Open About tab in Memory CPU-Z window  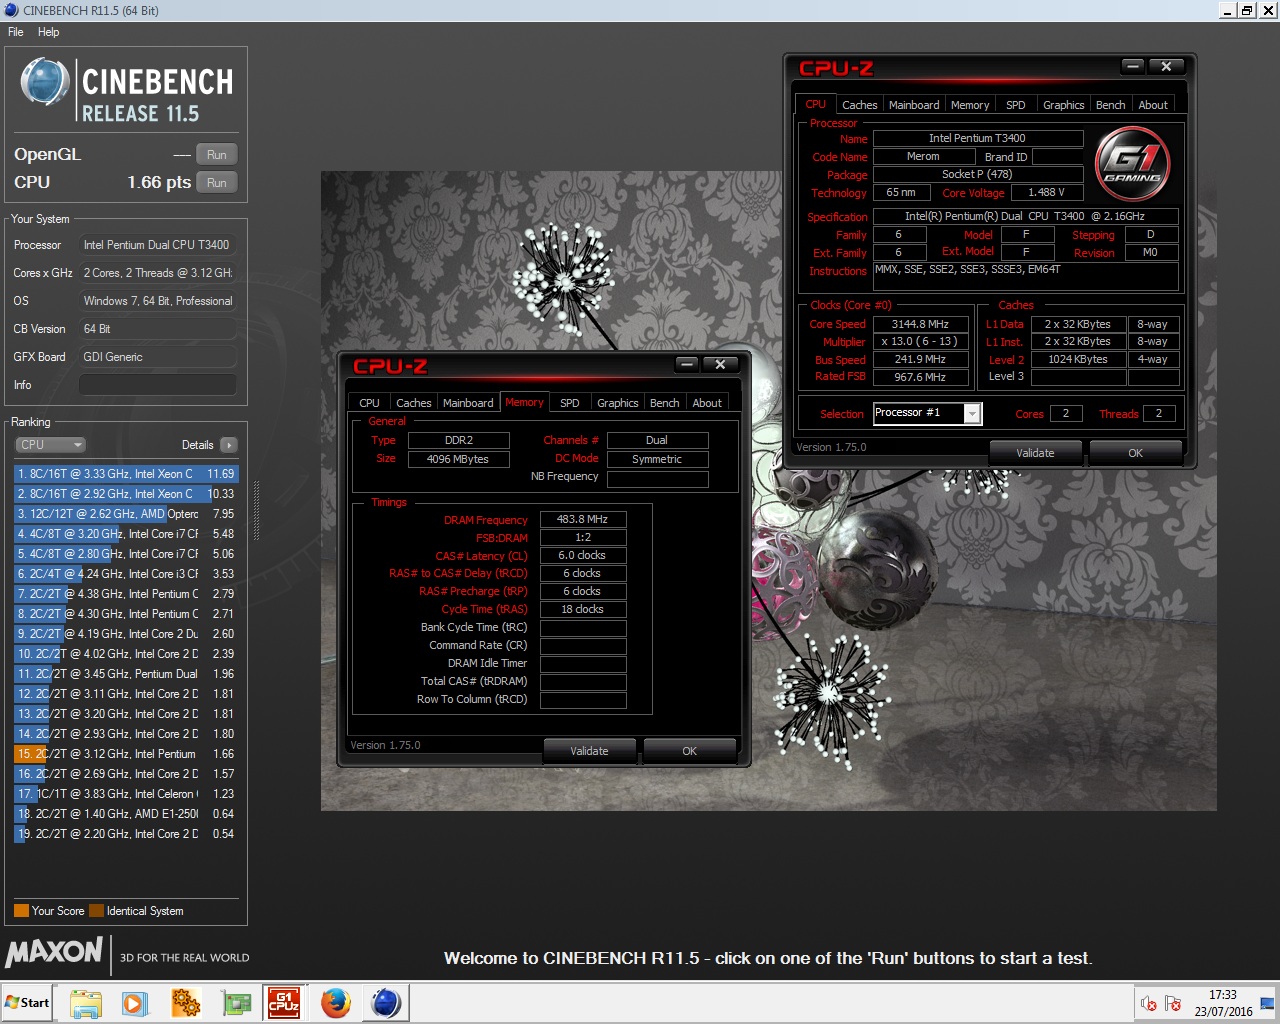(707, 403)
